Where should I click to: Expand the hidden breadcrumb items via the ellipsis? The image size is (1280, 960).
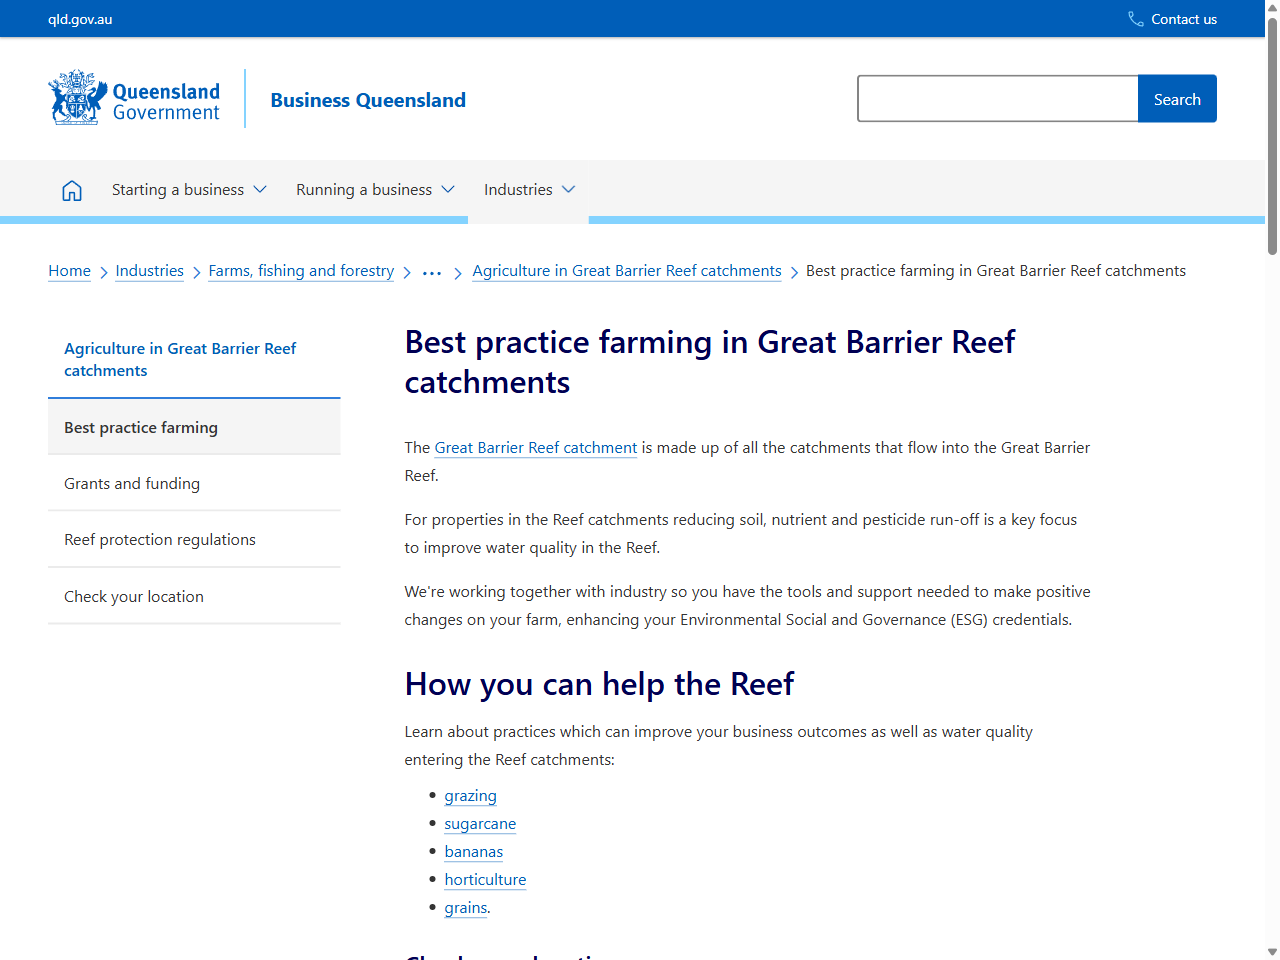coord(431,271)
